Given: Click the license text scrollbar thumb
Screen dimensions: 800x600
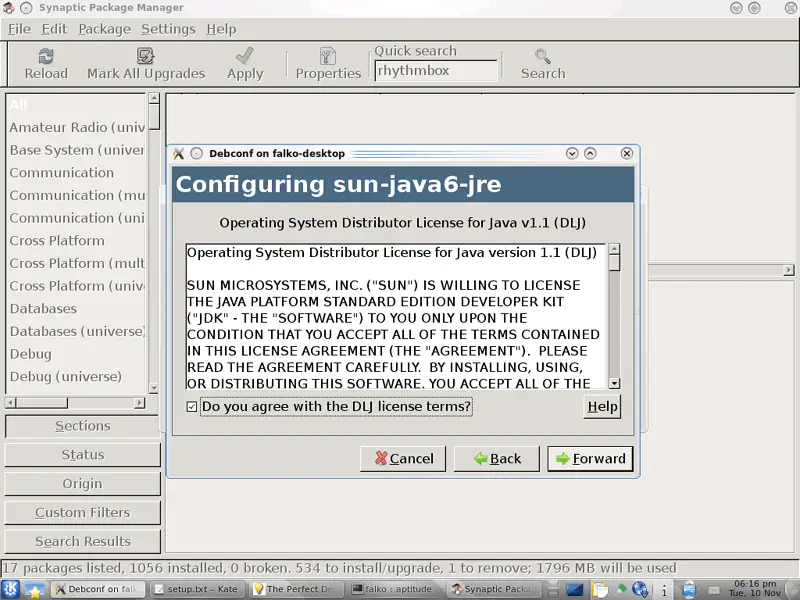Looking at the screenshot, I should pos(615,262).
